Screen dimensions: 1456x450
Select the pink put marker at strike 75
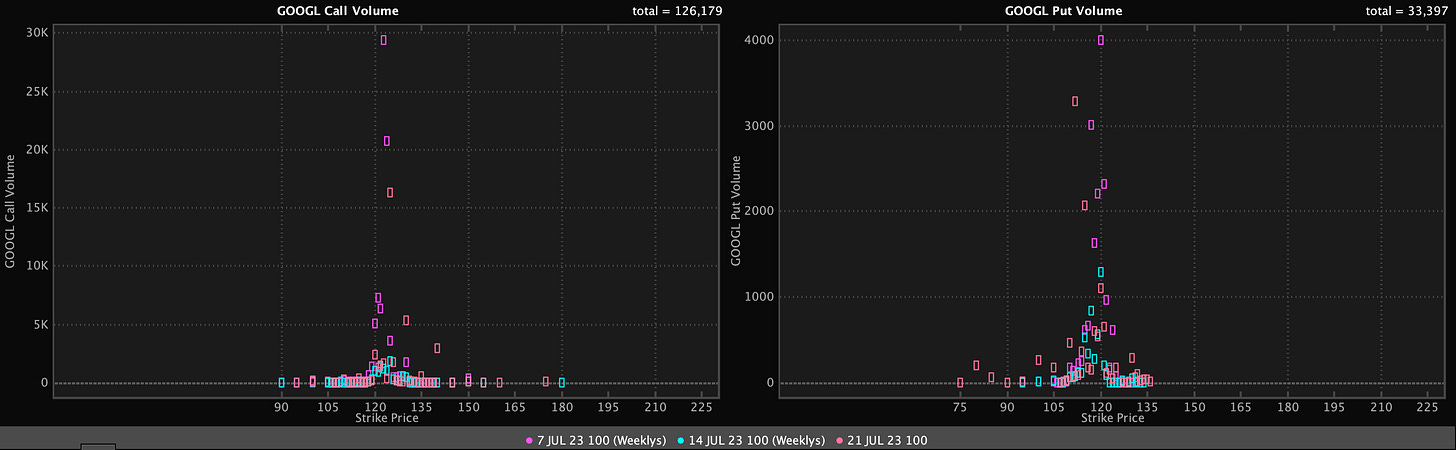click(x=960, y=382)
